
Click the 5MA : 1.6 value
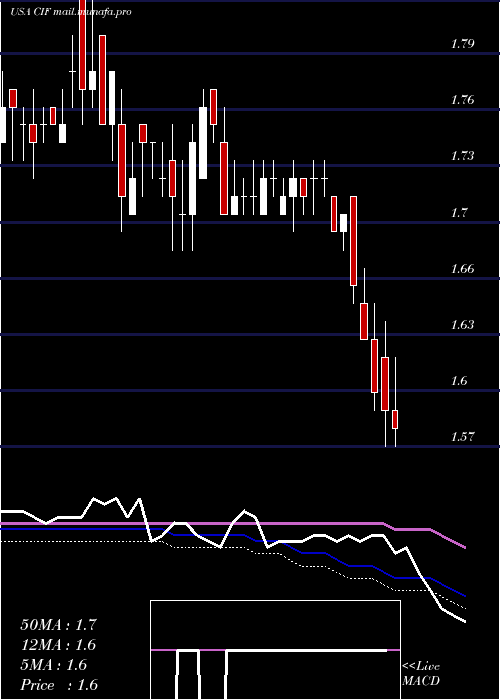point(54,665)
